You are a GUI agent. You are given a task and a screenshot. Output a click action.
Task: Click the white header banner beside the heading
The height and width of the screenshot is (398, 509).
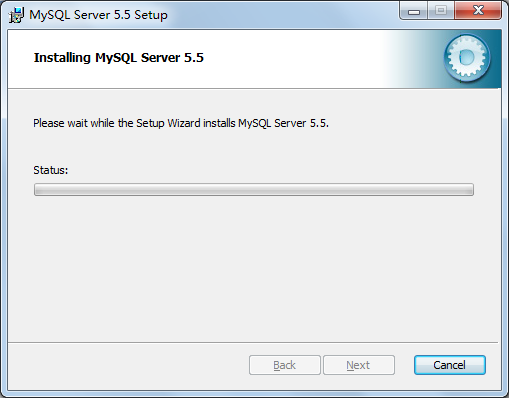(x=293, y=58)
